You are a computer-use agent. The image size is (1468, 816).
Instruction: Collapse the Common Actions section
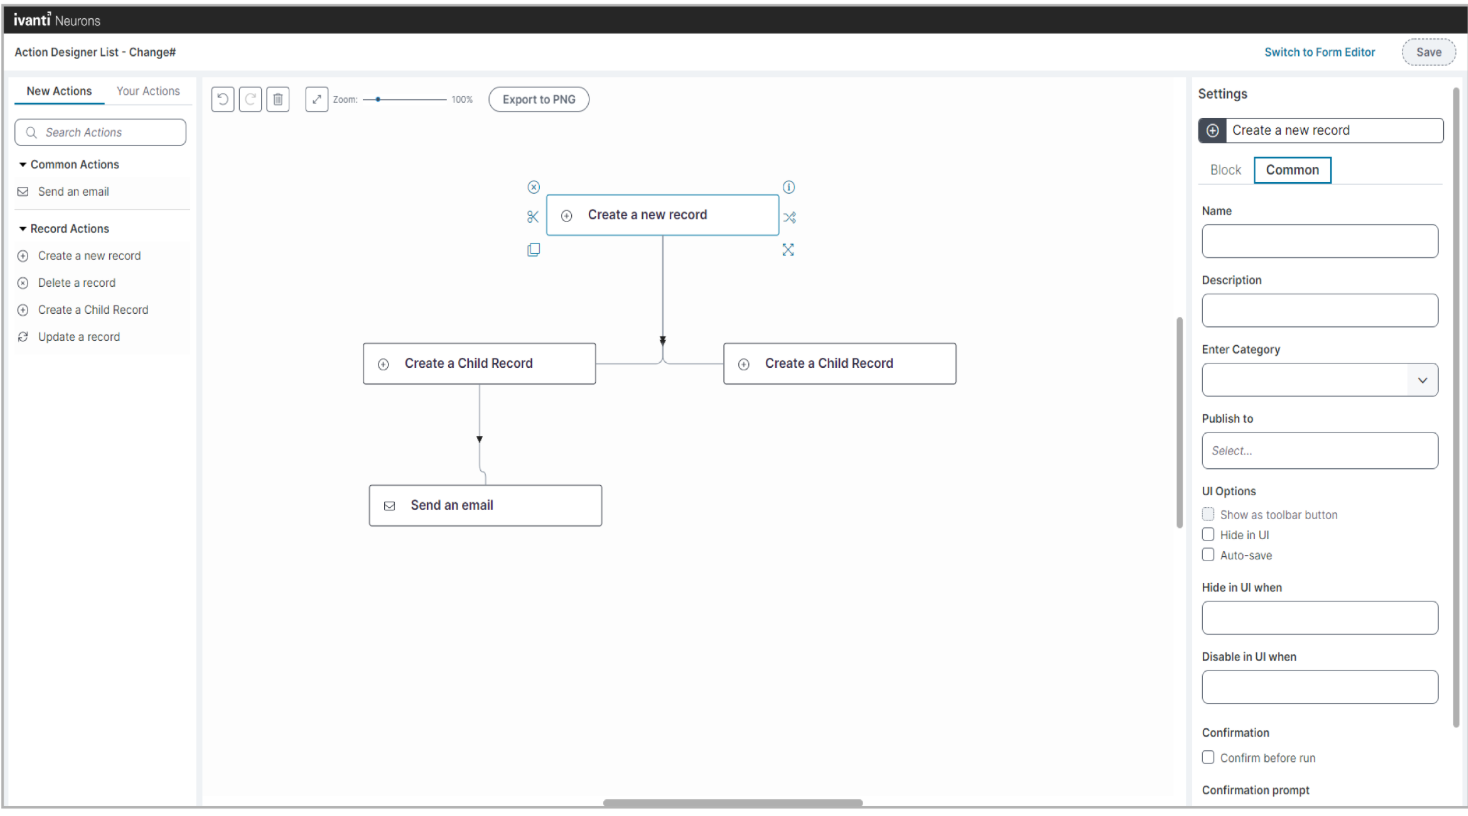[x=23, y=164]
